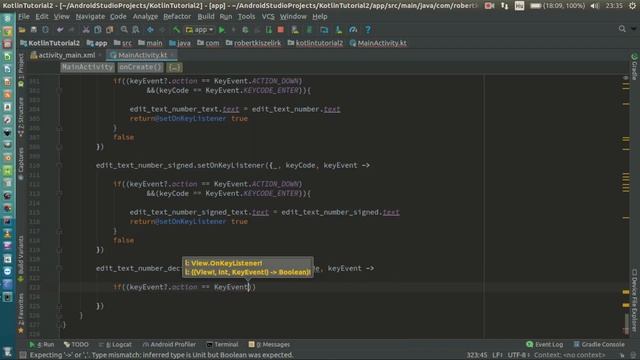Screen dimensions: 640x360
Task: Open the app run configuration dropdown
Action: (200, 30)
